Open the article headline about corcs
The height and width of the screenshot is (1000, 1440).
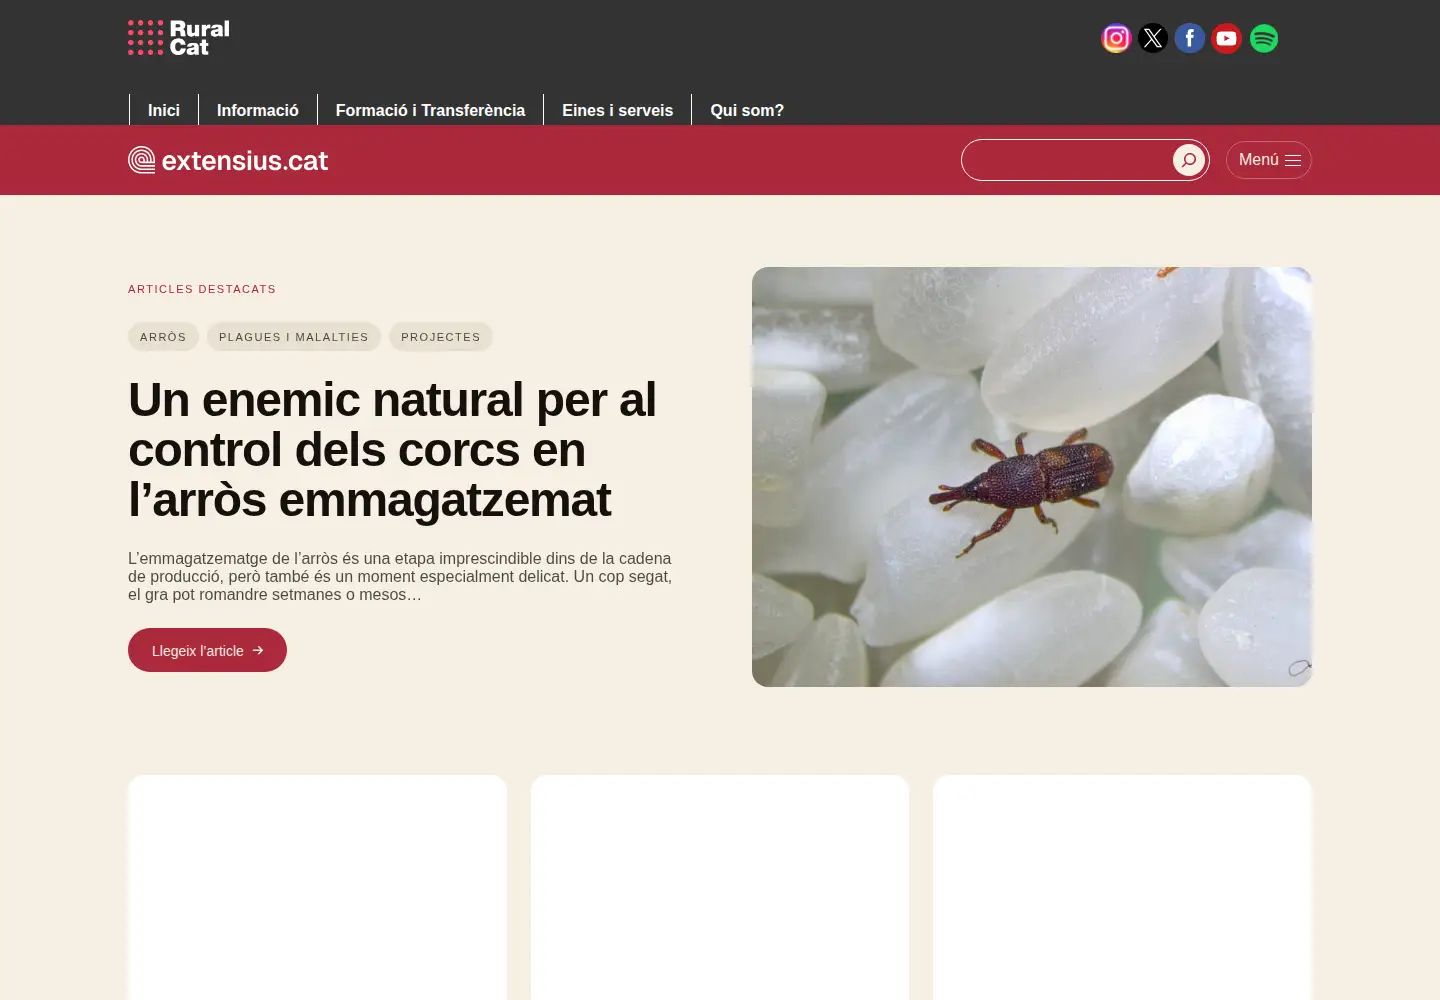tap(392, 449)
